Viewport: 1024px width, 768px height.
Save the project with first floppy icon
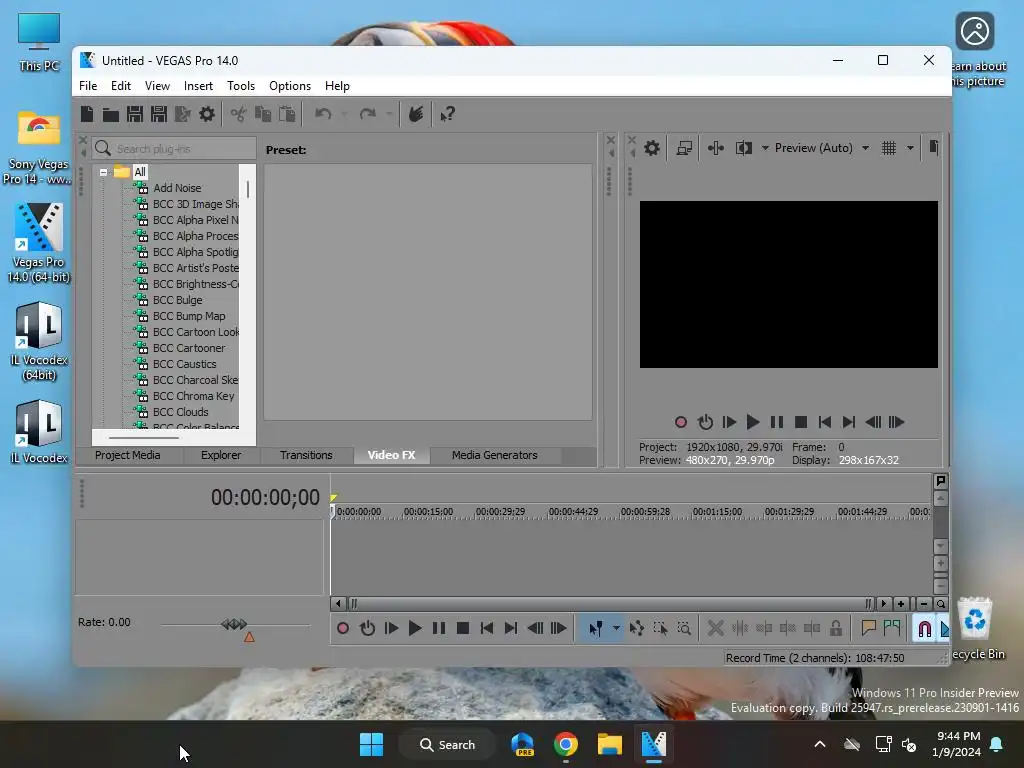[135, 114]
